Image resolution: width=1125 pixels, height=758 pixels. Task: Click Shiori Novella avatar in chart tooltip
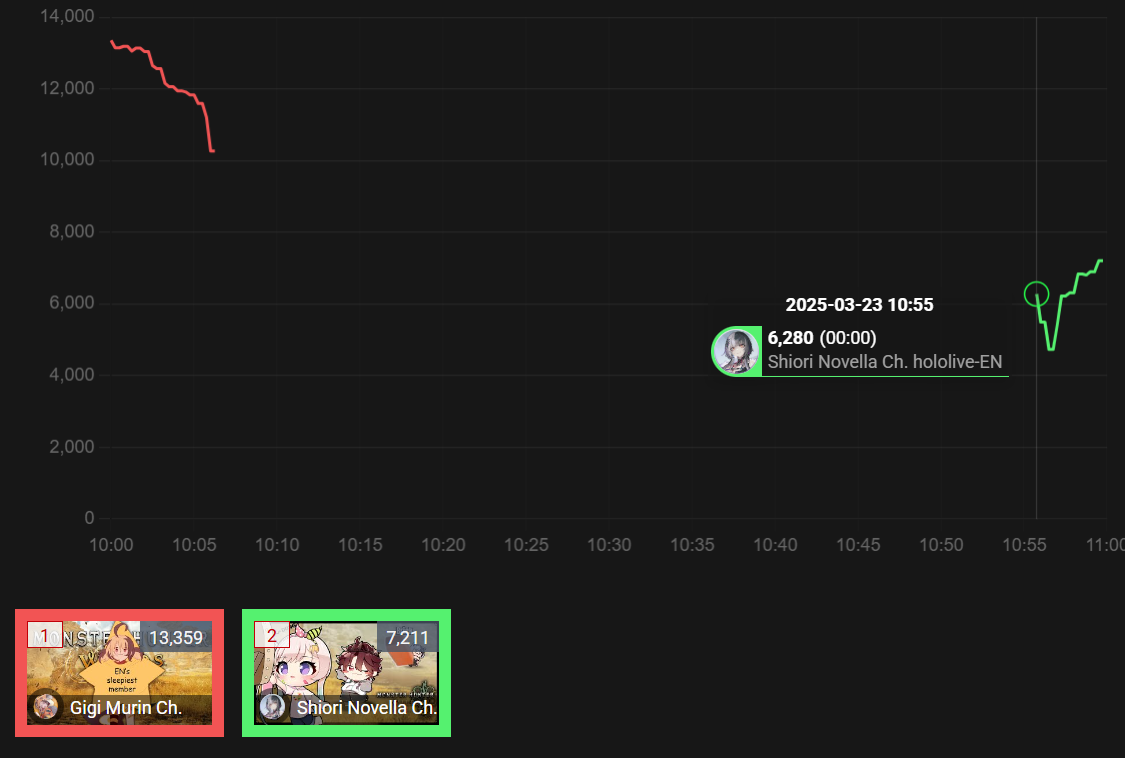pyautogui.click(x=736, y=351)
